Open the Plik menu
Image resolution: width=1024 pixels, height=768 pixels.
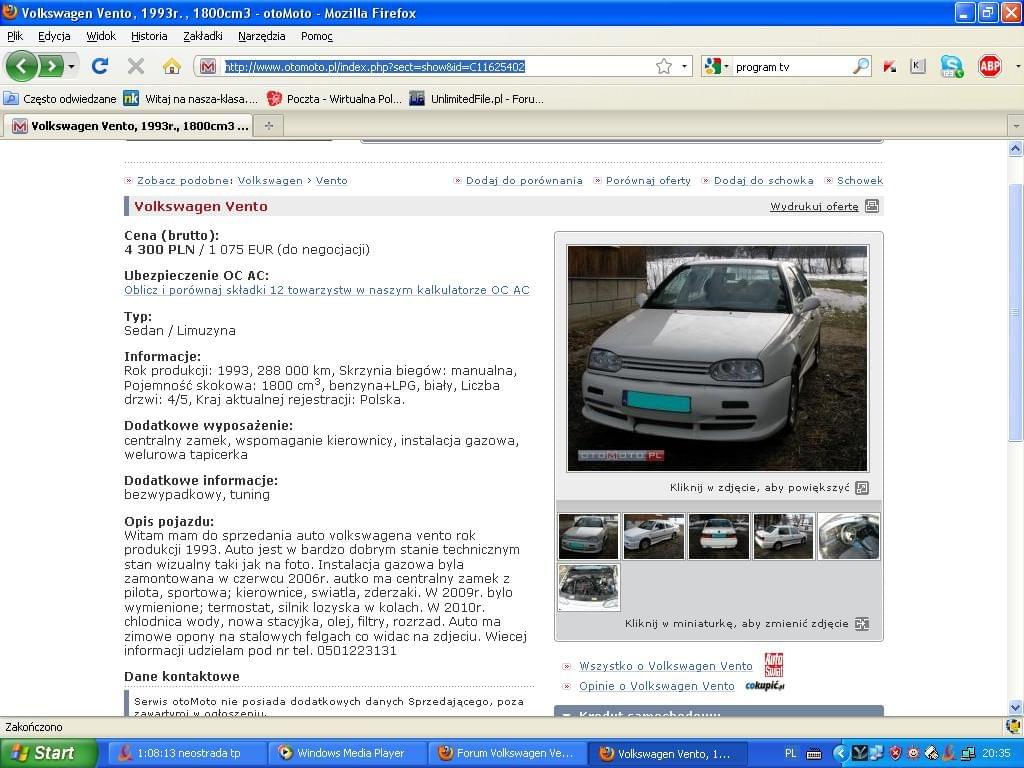[14, 36]
